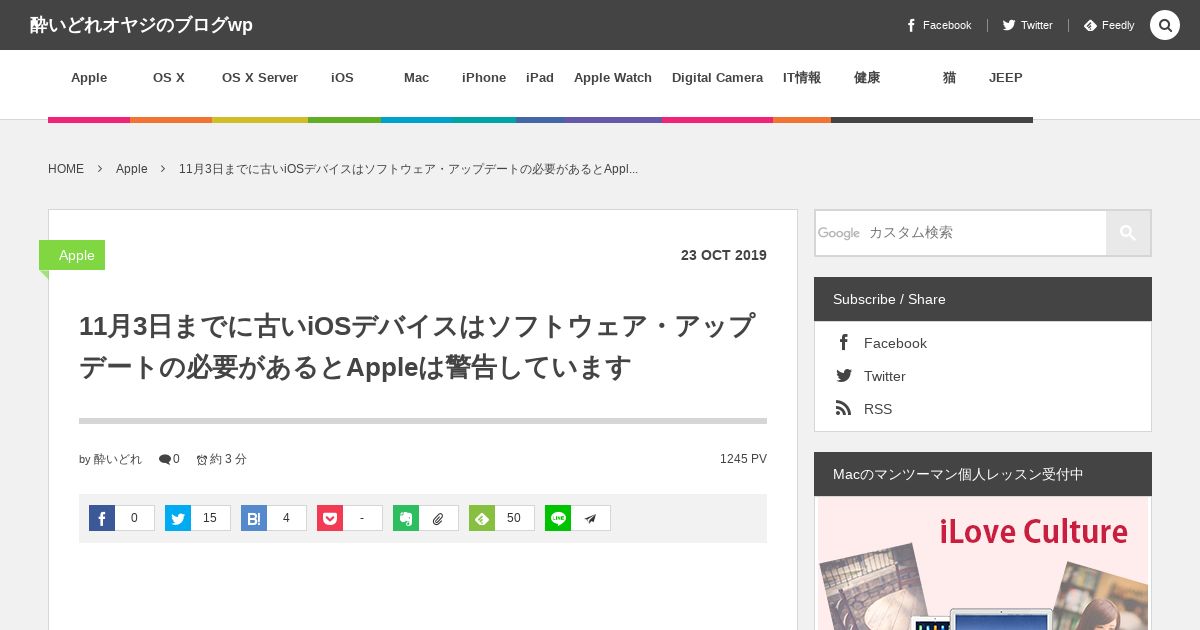Open the 猫 category menu
The image size is (1200, 630).
[x=949, y=78]
